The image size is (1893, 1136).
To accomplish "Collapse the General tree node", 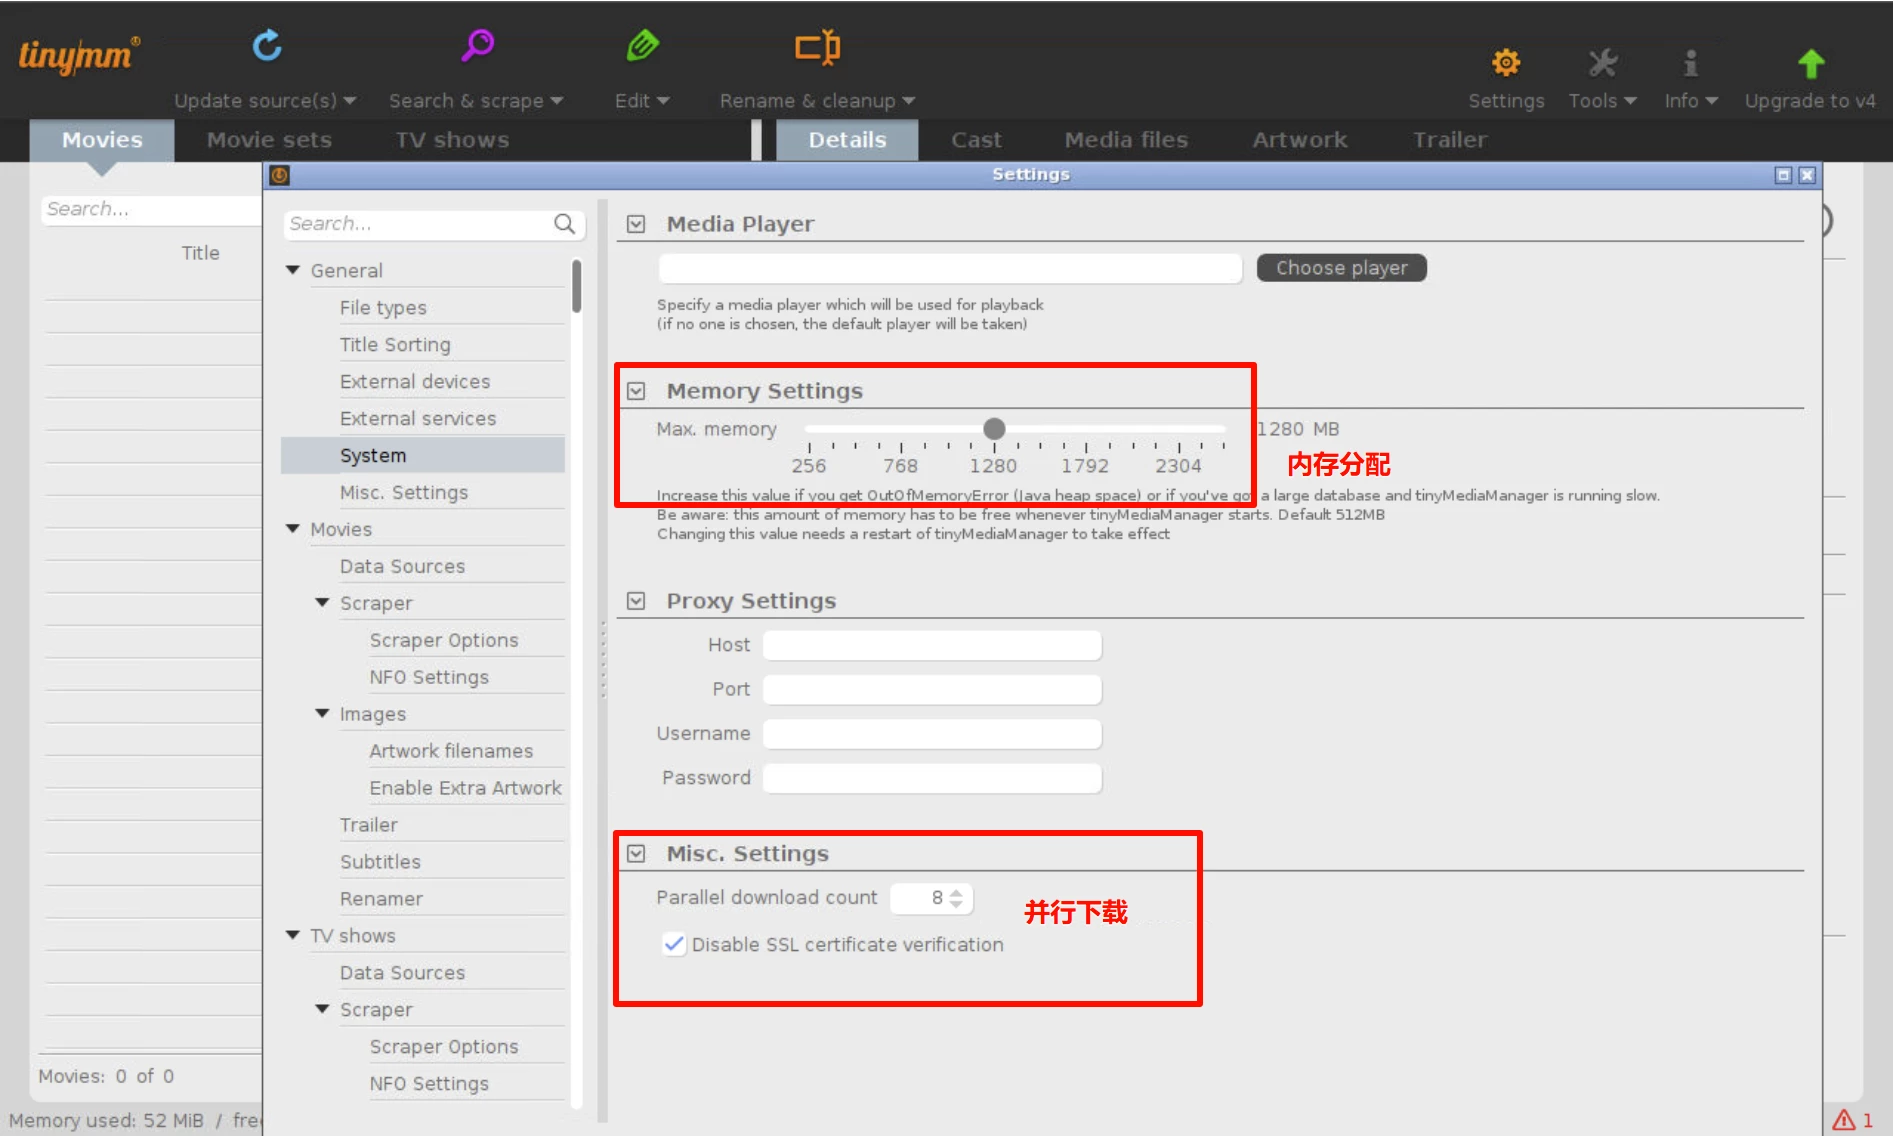I will point(293,270).
